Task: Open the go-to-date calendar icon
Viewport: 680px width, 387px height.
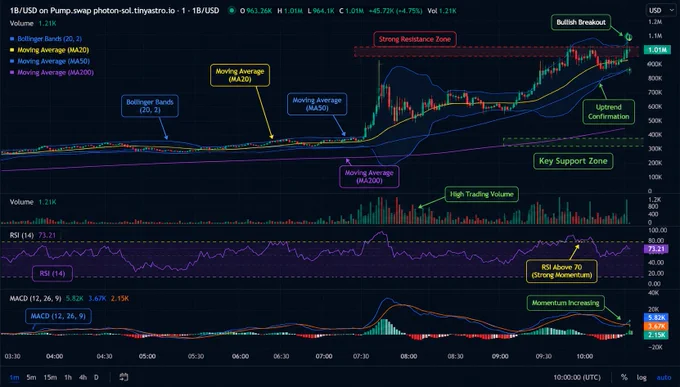Action: pyautogui.click(x=124, y=377)
